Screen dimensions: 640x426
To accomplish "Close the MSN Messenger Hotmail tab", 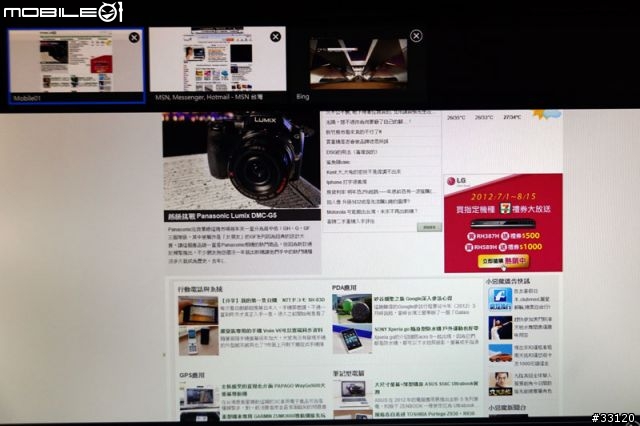I will (x=276, y=37).
